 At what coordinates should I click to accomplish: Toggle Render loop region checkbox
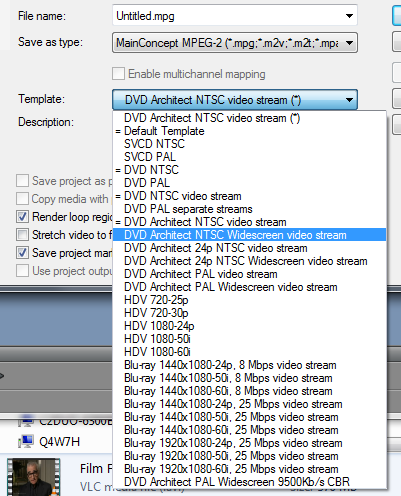22,217
